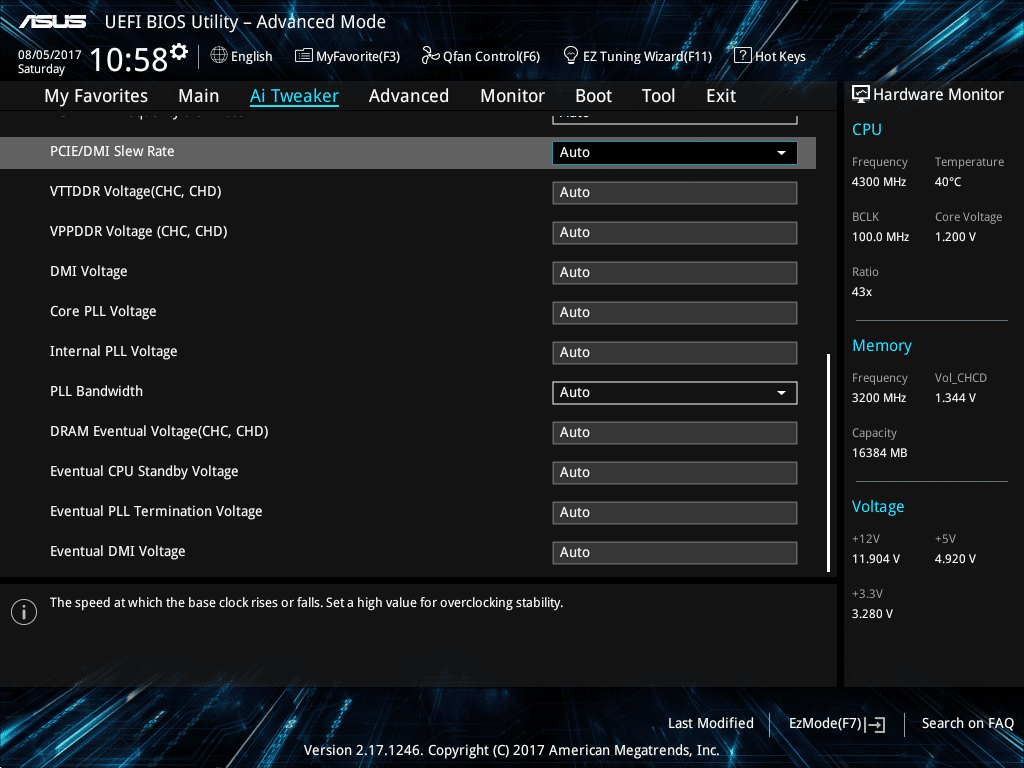
Task: Click the VTTDDR Voltage(CHC, CHD) label
Action: tap(136, 191)
